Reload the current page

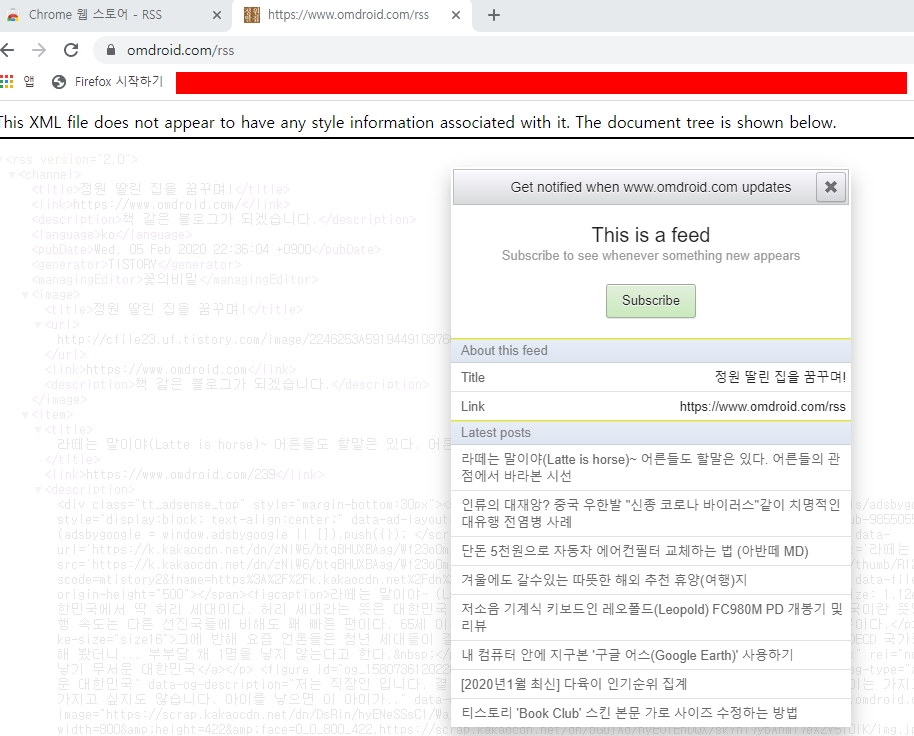click(x=71, y=50)
